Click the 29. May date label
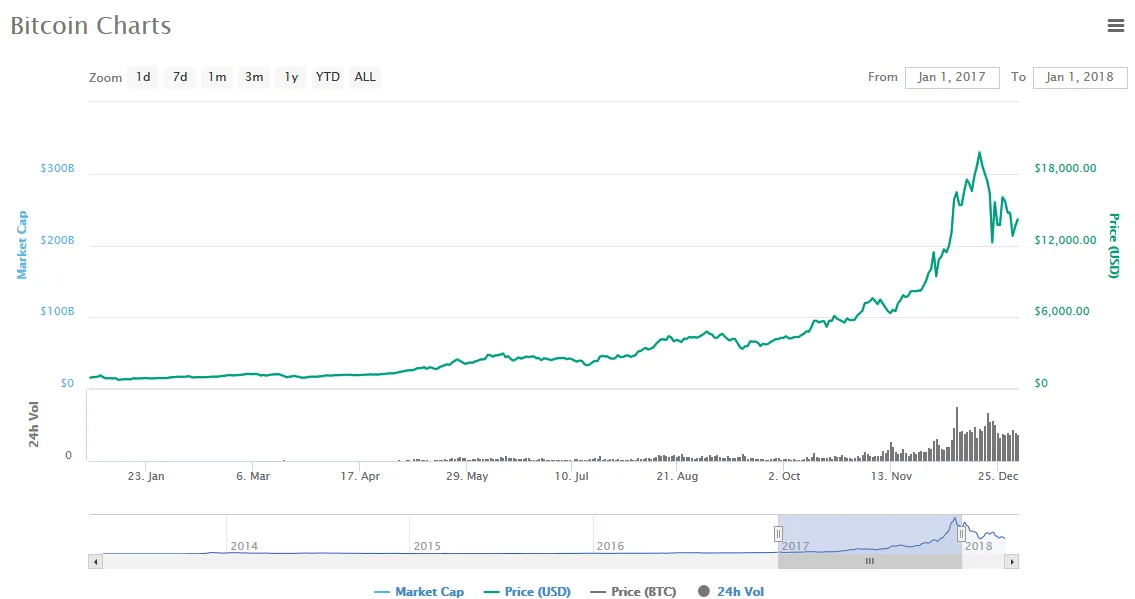This screenshot has height=599, width=1135. click(467, 476)
